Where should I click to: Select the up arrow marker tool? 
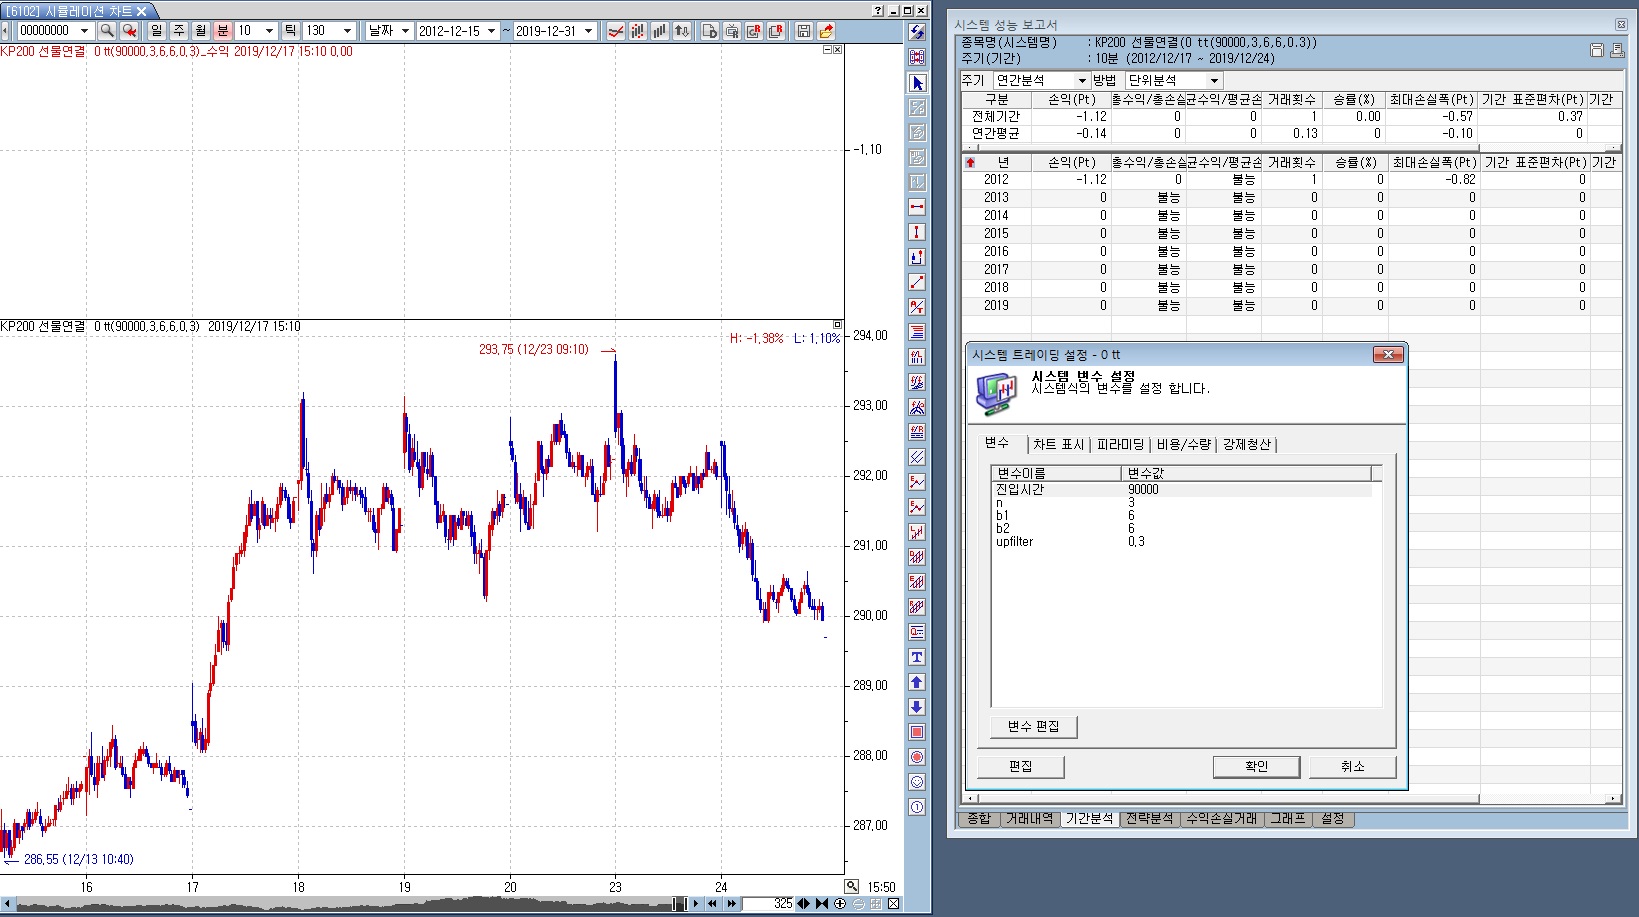point(917,682)
